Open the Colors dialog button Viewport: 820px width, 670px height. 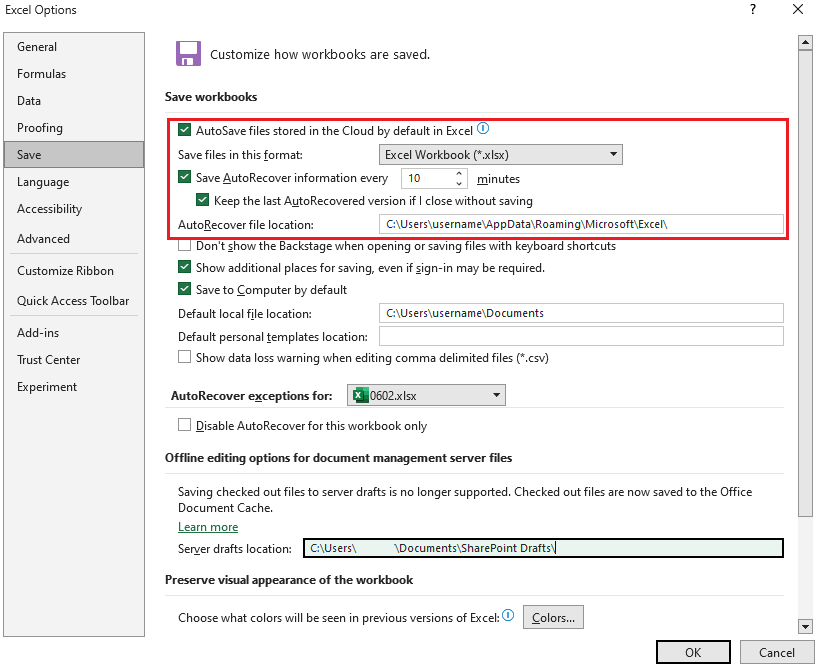tap(553, 617)
